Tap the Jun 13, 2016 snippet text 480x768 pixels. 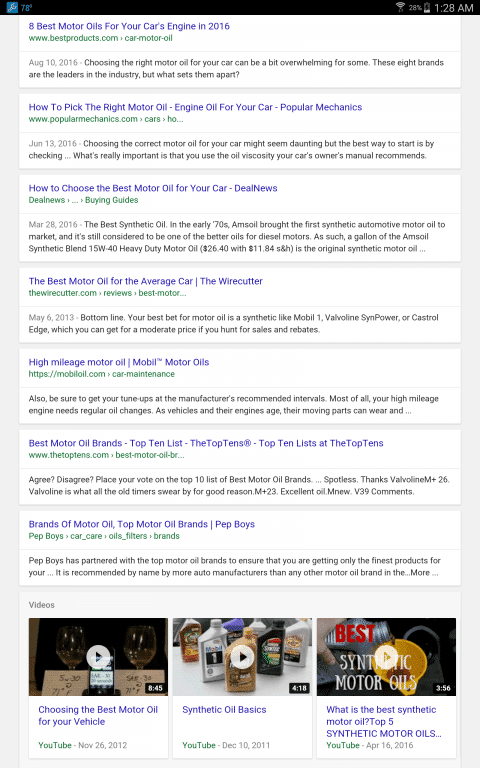coord(231,149)
